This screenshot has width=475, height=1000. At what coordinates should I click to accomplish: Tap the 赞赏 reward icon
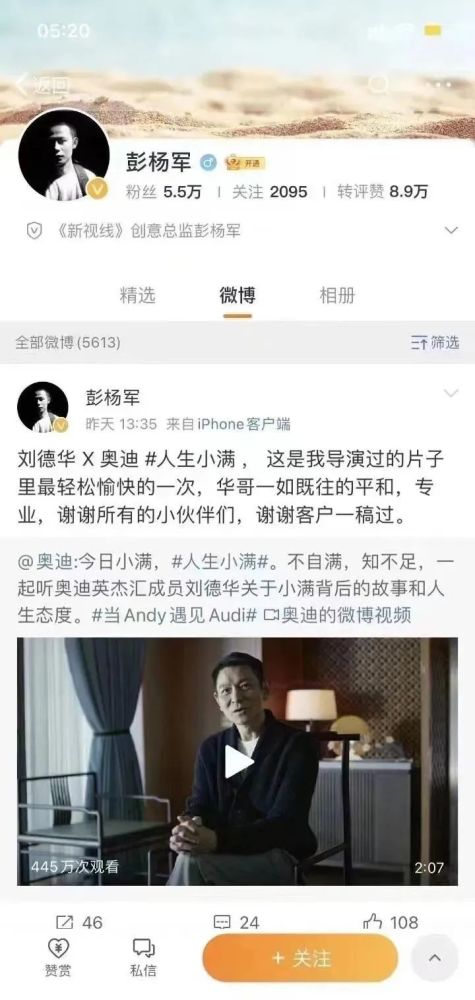click(x=58, y=957)
